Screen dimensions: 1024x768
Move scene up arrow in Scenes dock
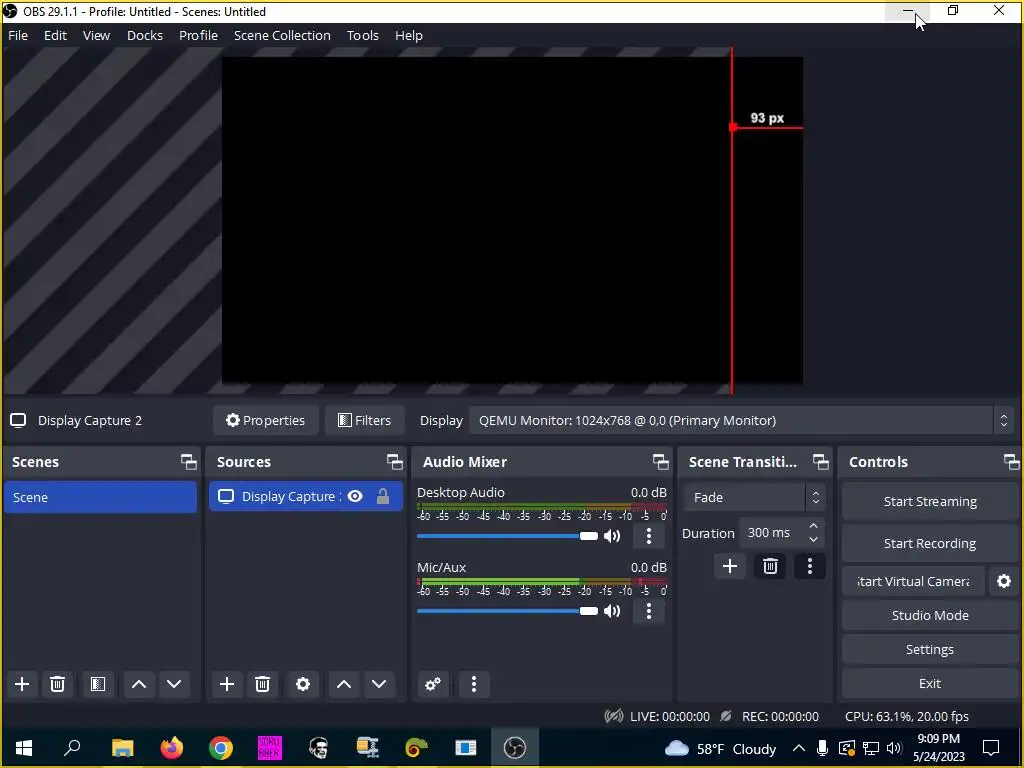click(x=138, y=684)
